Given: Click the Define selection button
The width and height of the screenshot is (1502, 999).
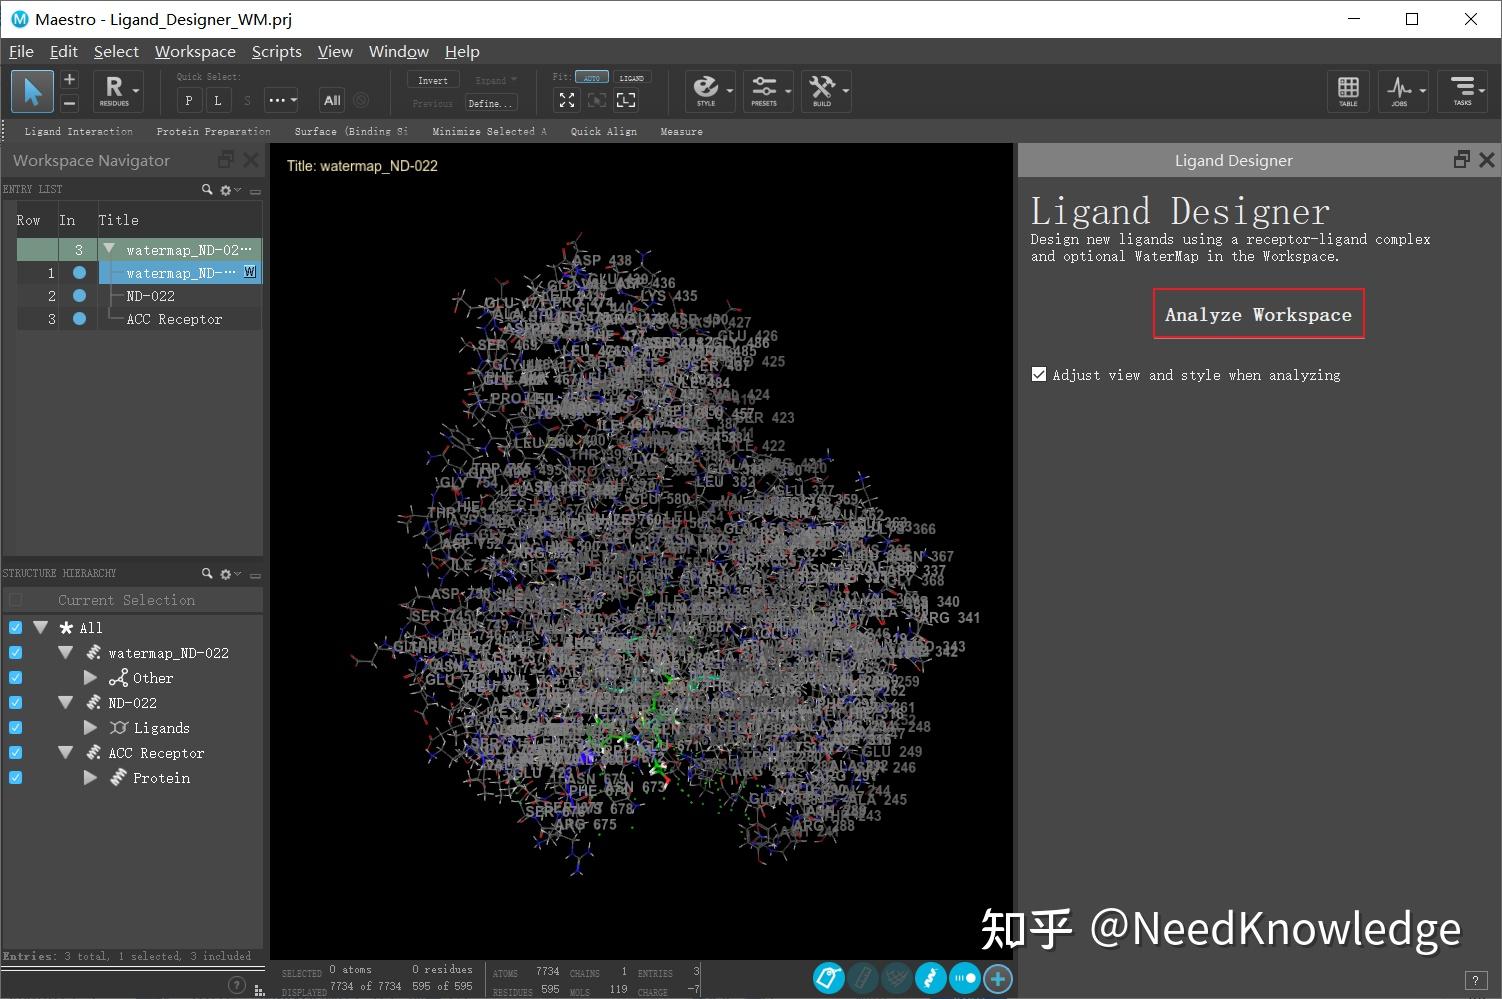Looking at the screenshot, I should pyautogui.click(x=491, y=103).
